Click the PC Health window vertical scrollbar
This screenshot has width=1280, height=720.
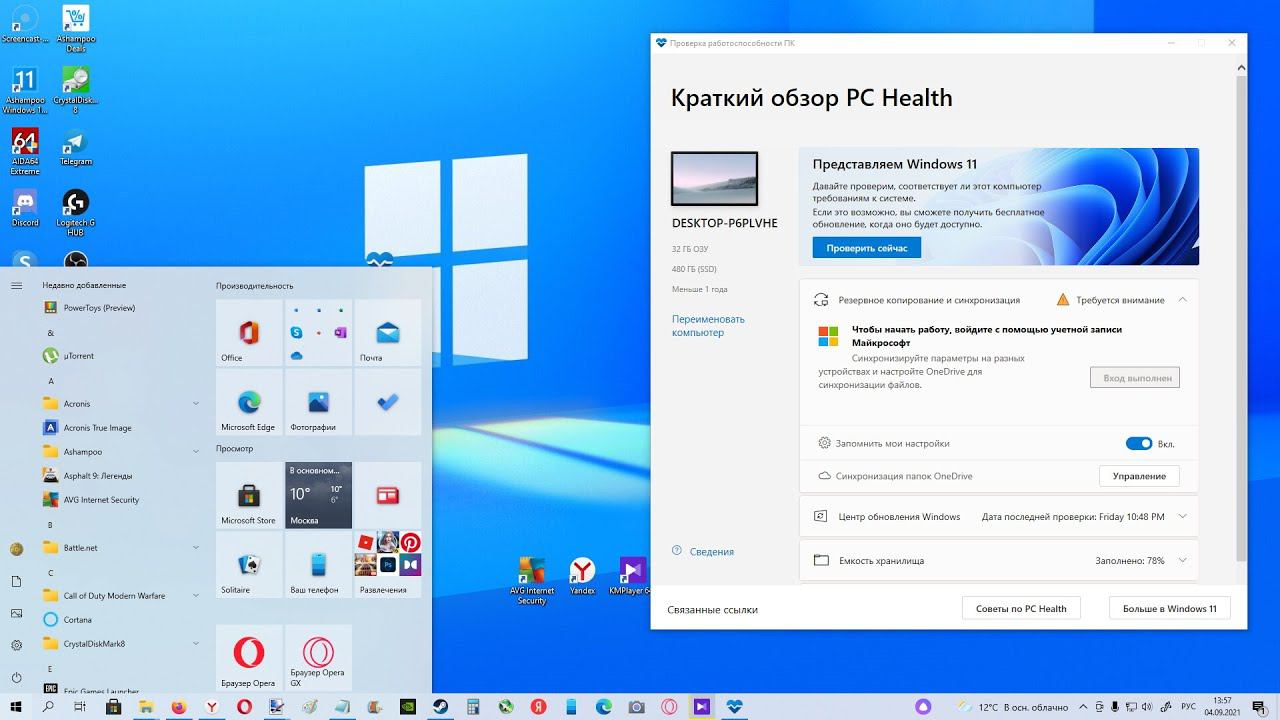pos(1241,316)
